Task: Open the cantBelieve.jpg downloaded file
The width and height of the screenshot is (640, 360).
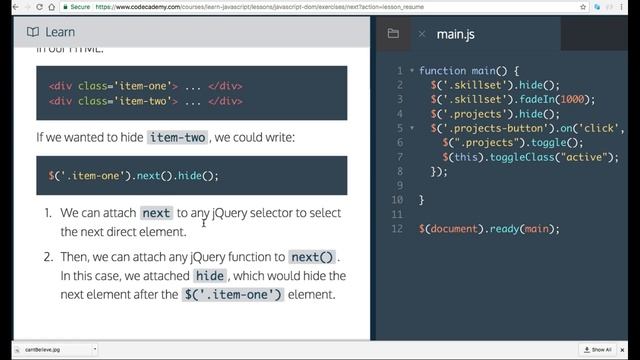Action: (42, 349)
